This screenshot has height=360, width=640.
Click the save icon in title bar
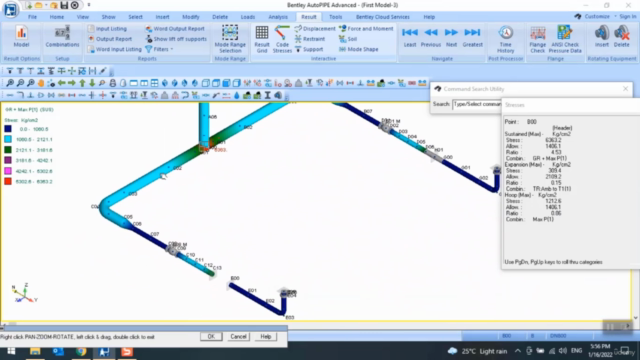64,5
